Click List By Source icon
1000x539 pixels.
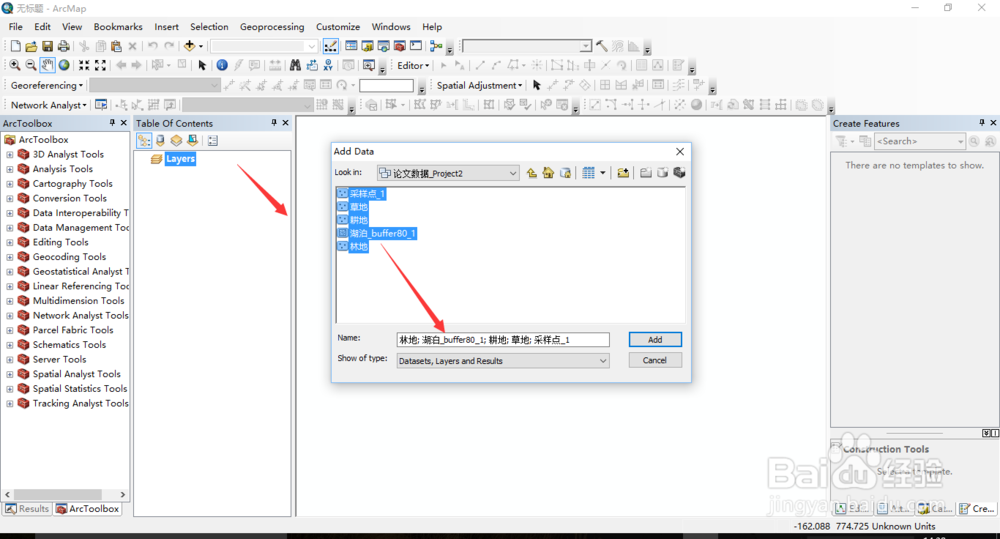160,140
